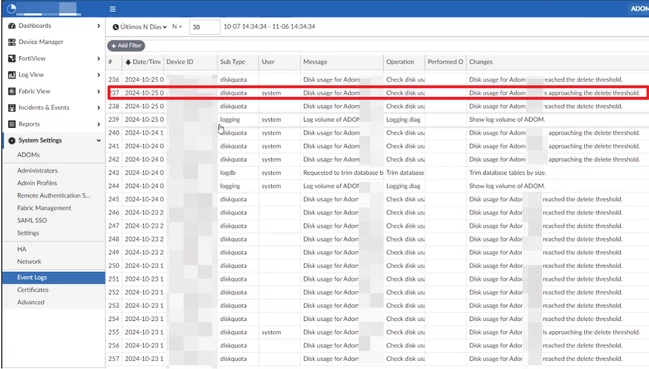Click the Fabric View icon
649x369 pixels.
tap(12, 91)
